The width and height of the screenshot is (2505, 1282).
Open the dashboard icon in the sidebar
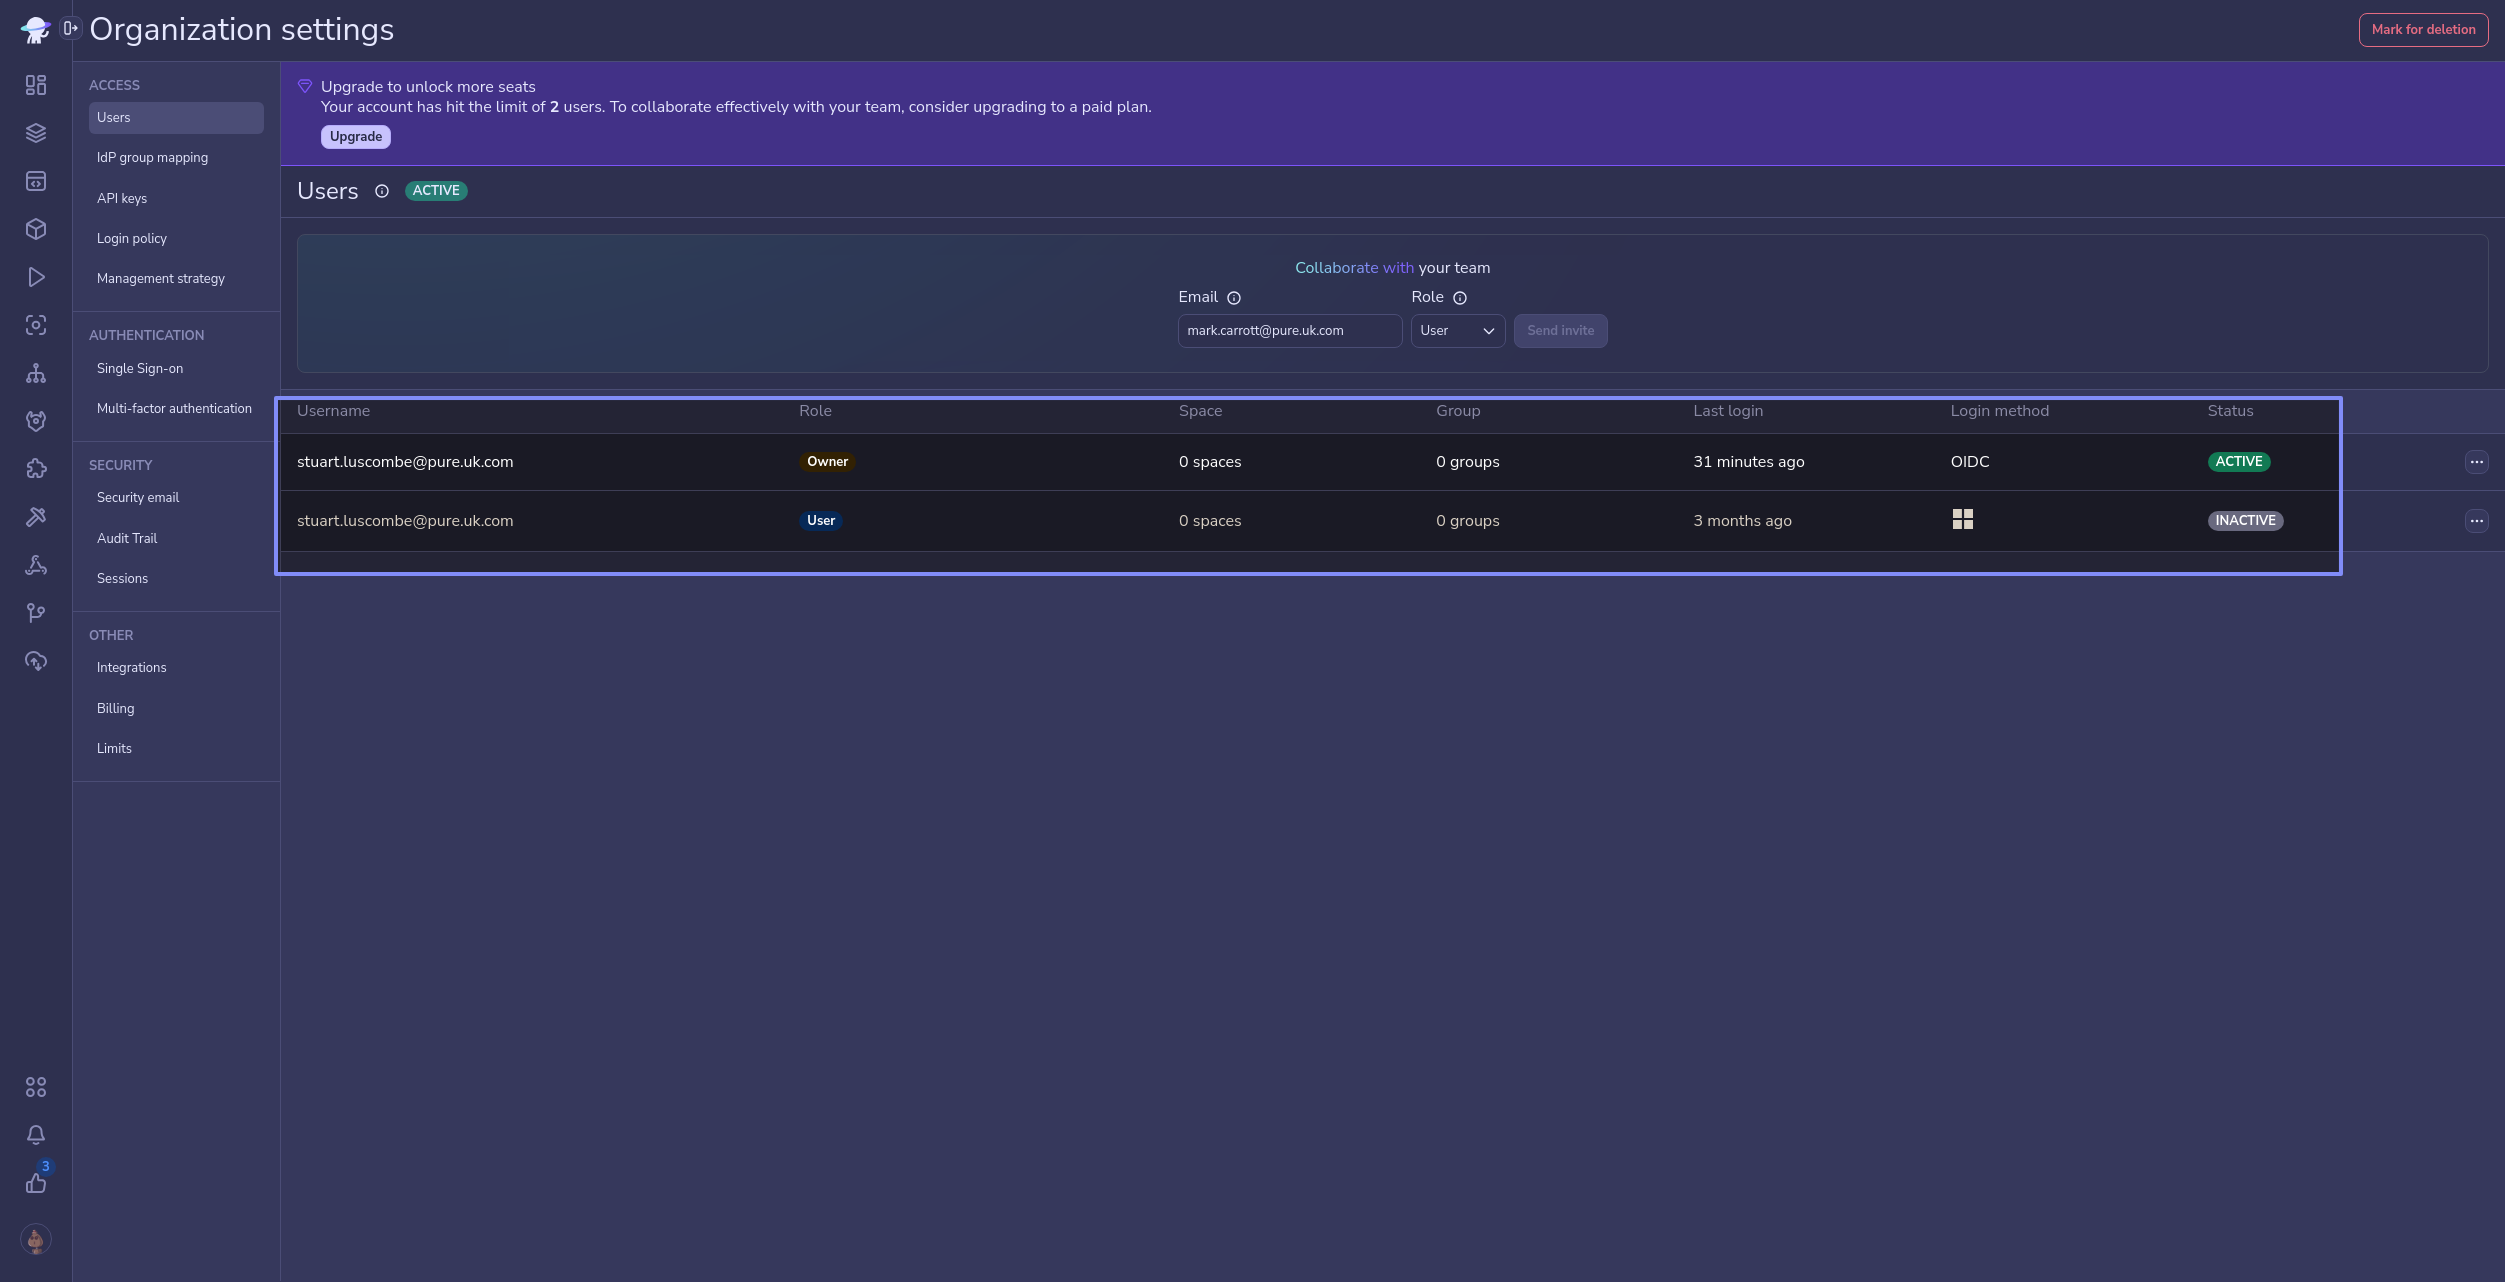coord(36,85)
